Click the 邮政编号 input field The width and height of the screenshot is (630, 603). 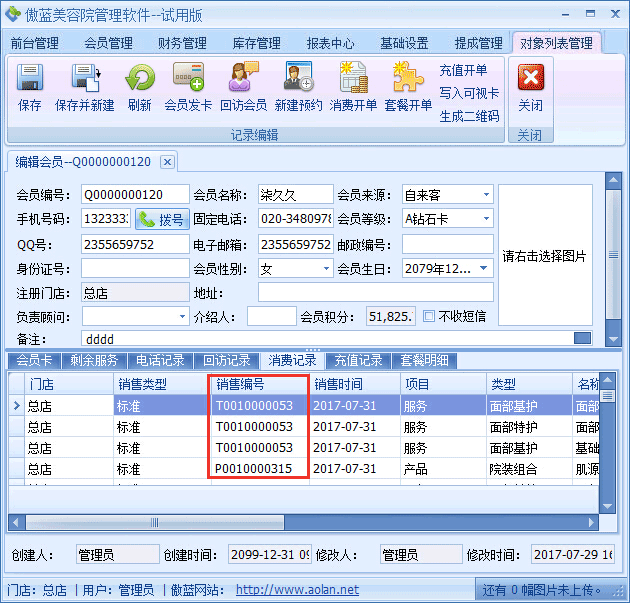click(x=448, y=244)
